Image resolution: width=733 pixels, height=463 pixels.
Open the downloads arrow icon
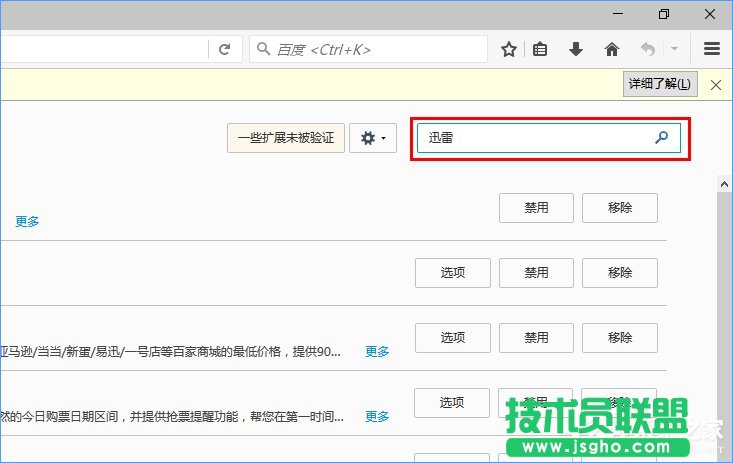coord(576,49)
